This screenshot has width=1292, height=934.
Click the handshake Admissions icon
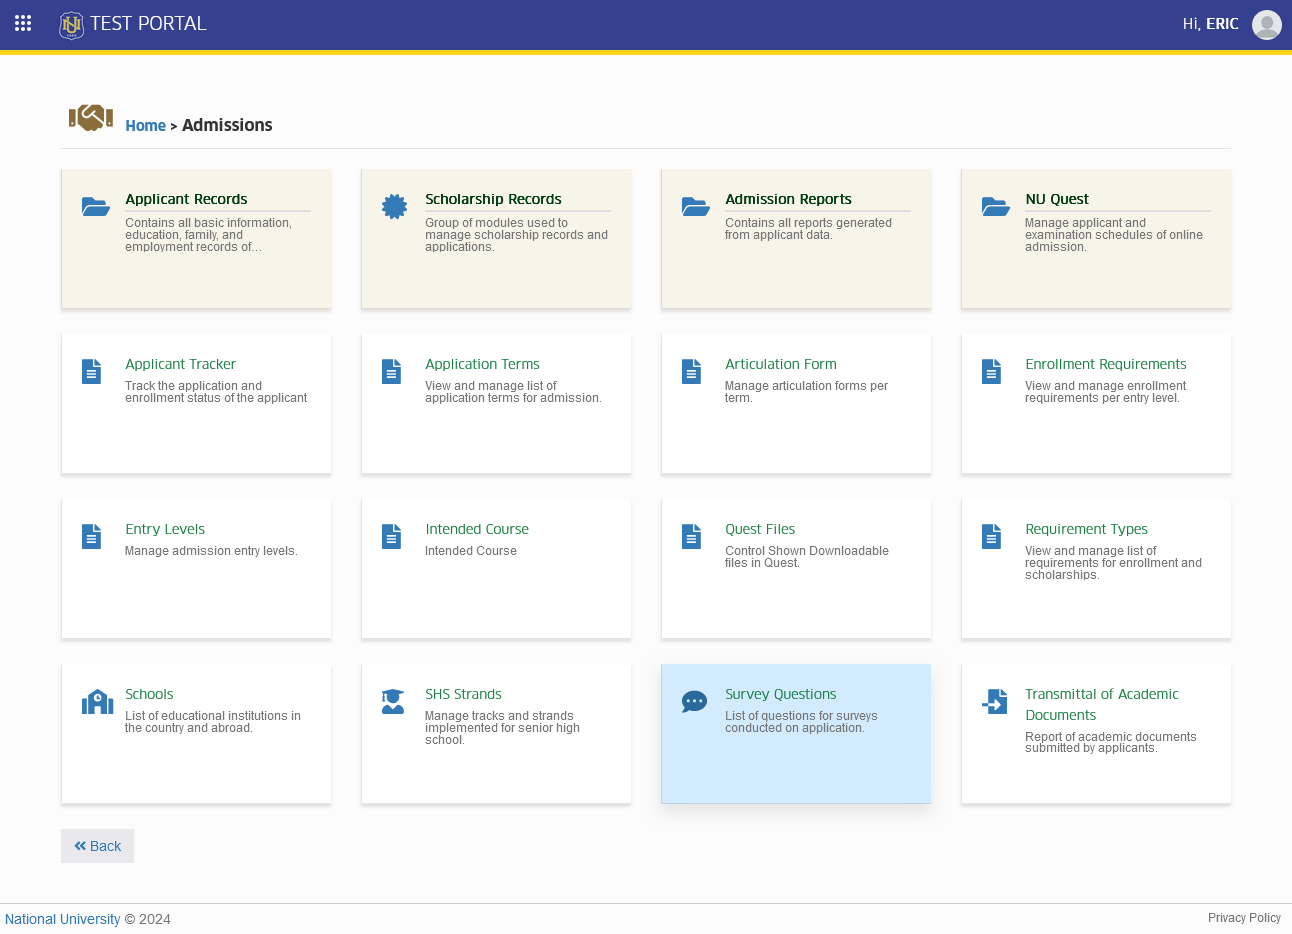[x=91, y=117]
